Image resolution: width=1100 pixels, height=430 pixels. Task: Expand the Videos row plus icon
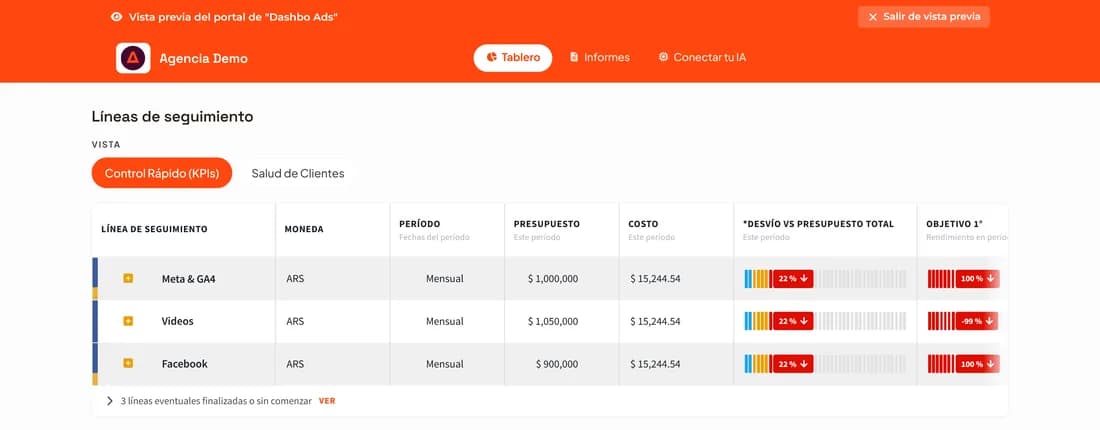tap(128, 321)
